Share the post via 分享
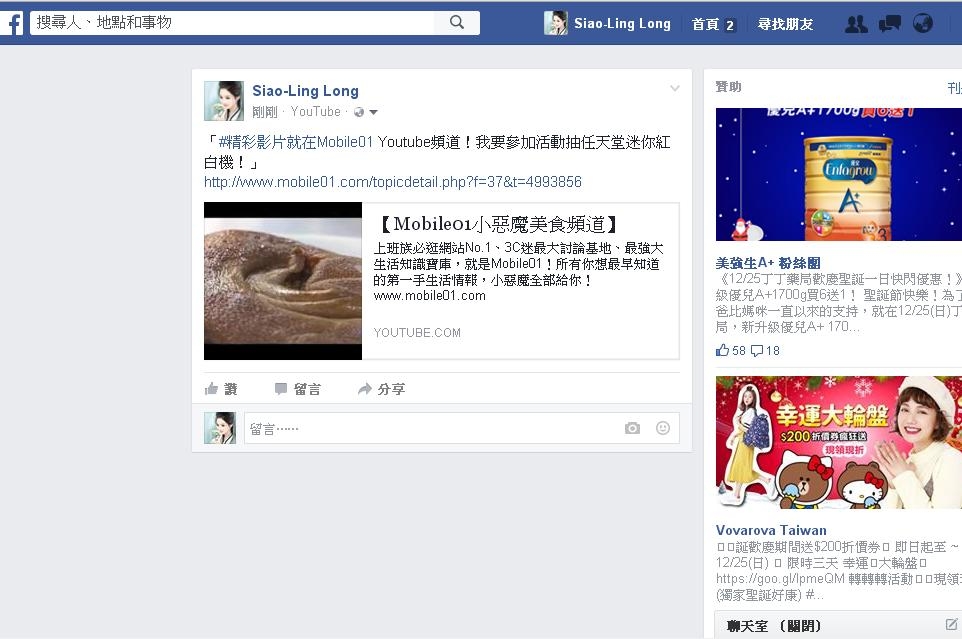Viewport: 962px width, 639px height. [381, 389]
